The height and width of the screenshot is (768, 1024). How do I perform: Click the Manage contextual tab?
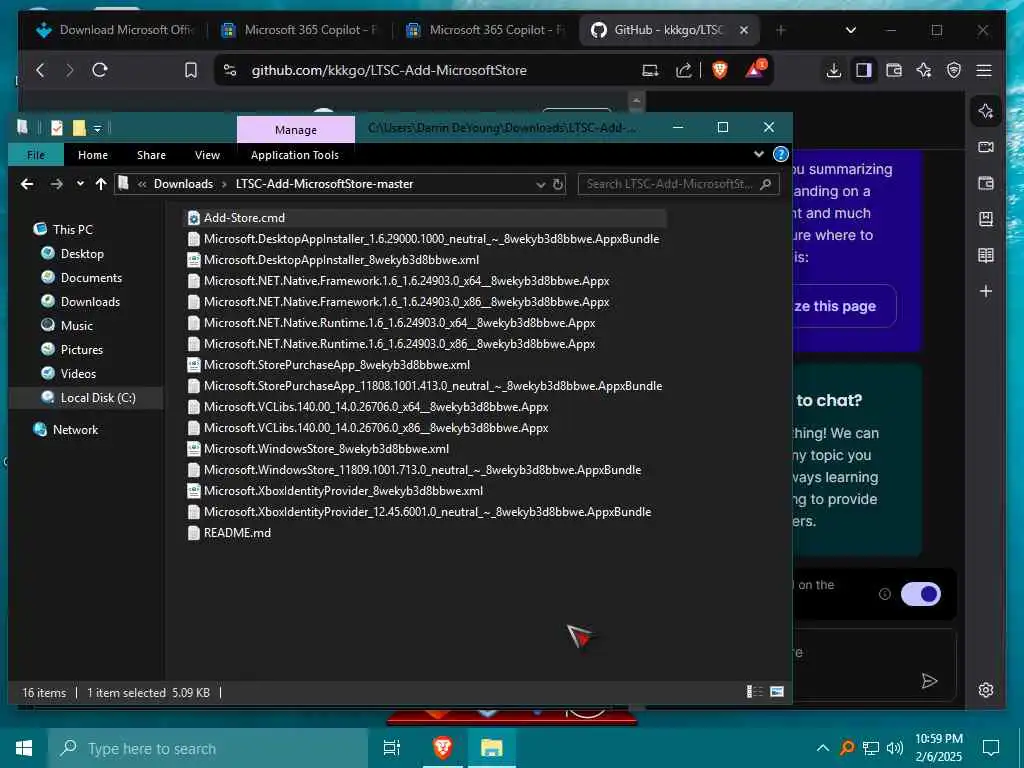[x=296, y=130]
